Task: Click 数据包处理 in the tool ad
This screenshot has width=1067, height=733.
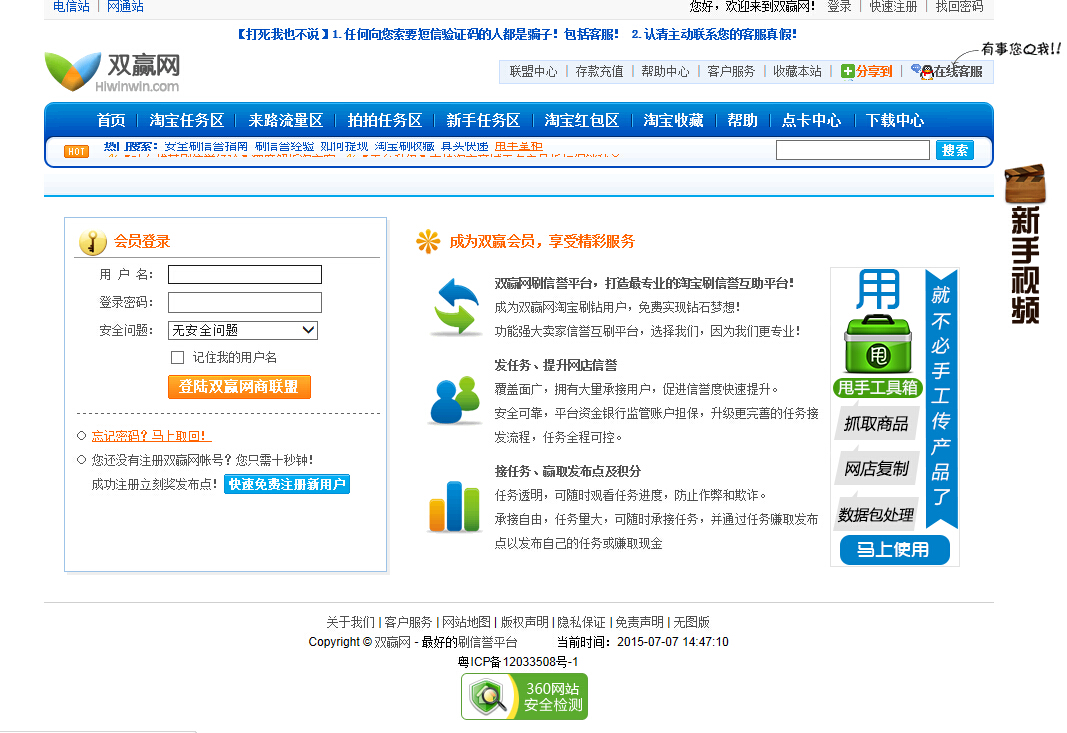Action: point(876,515)
